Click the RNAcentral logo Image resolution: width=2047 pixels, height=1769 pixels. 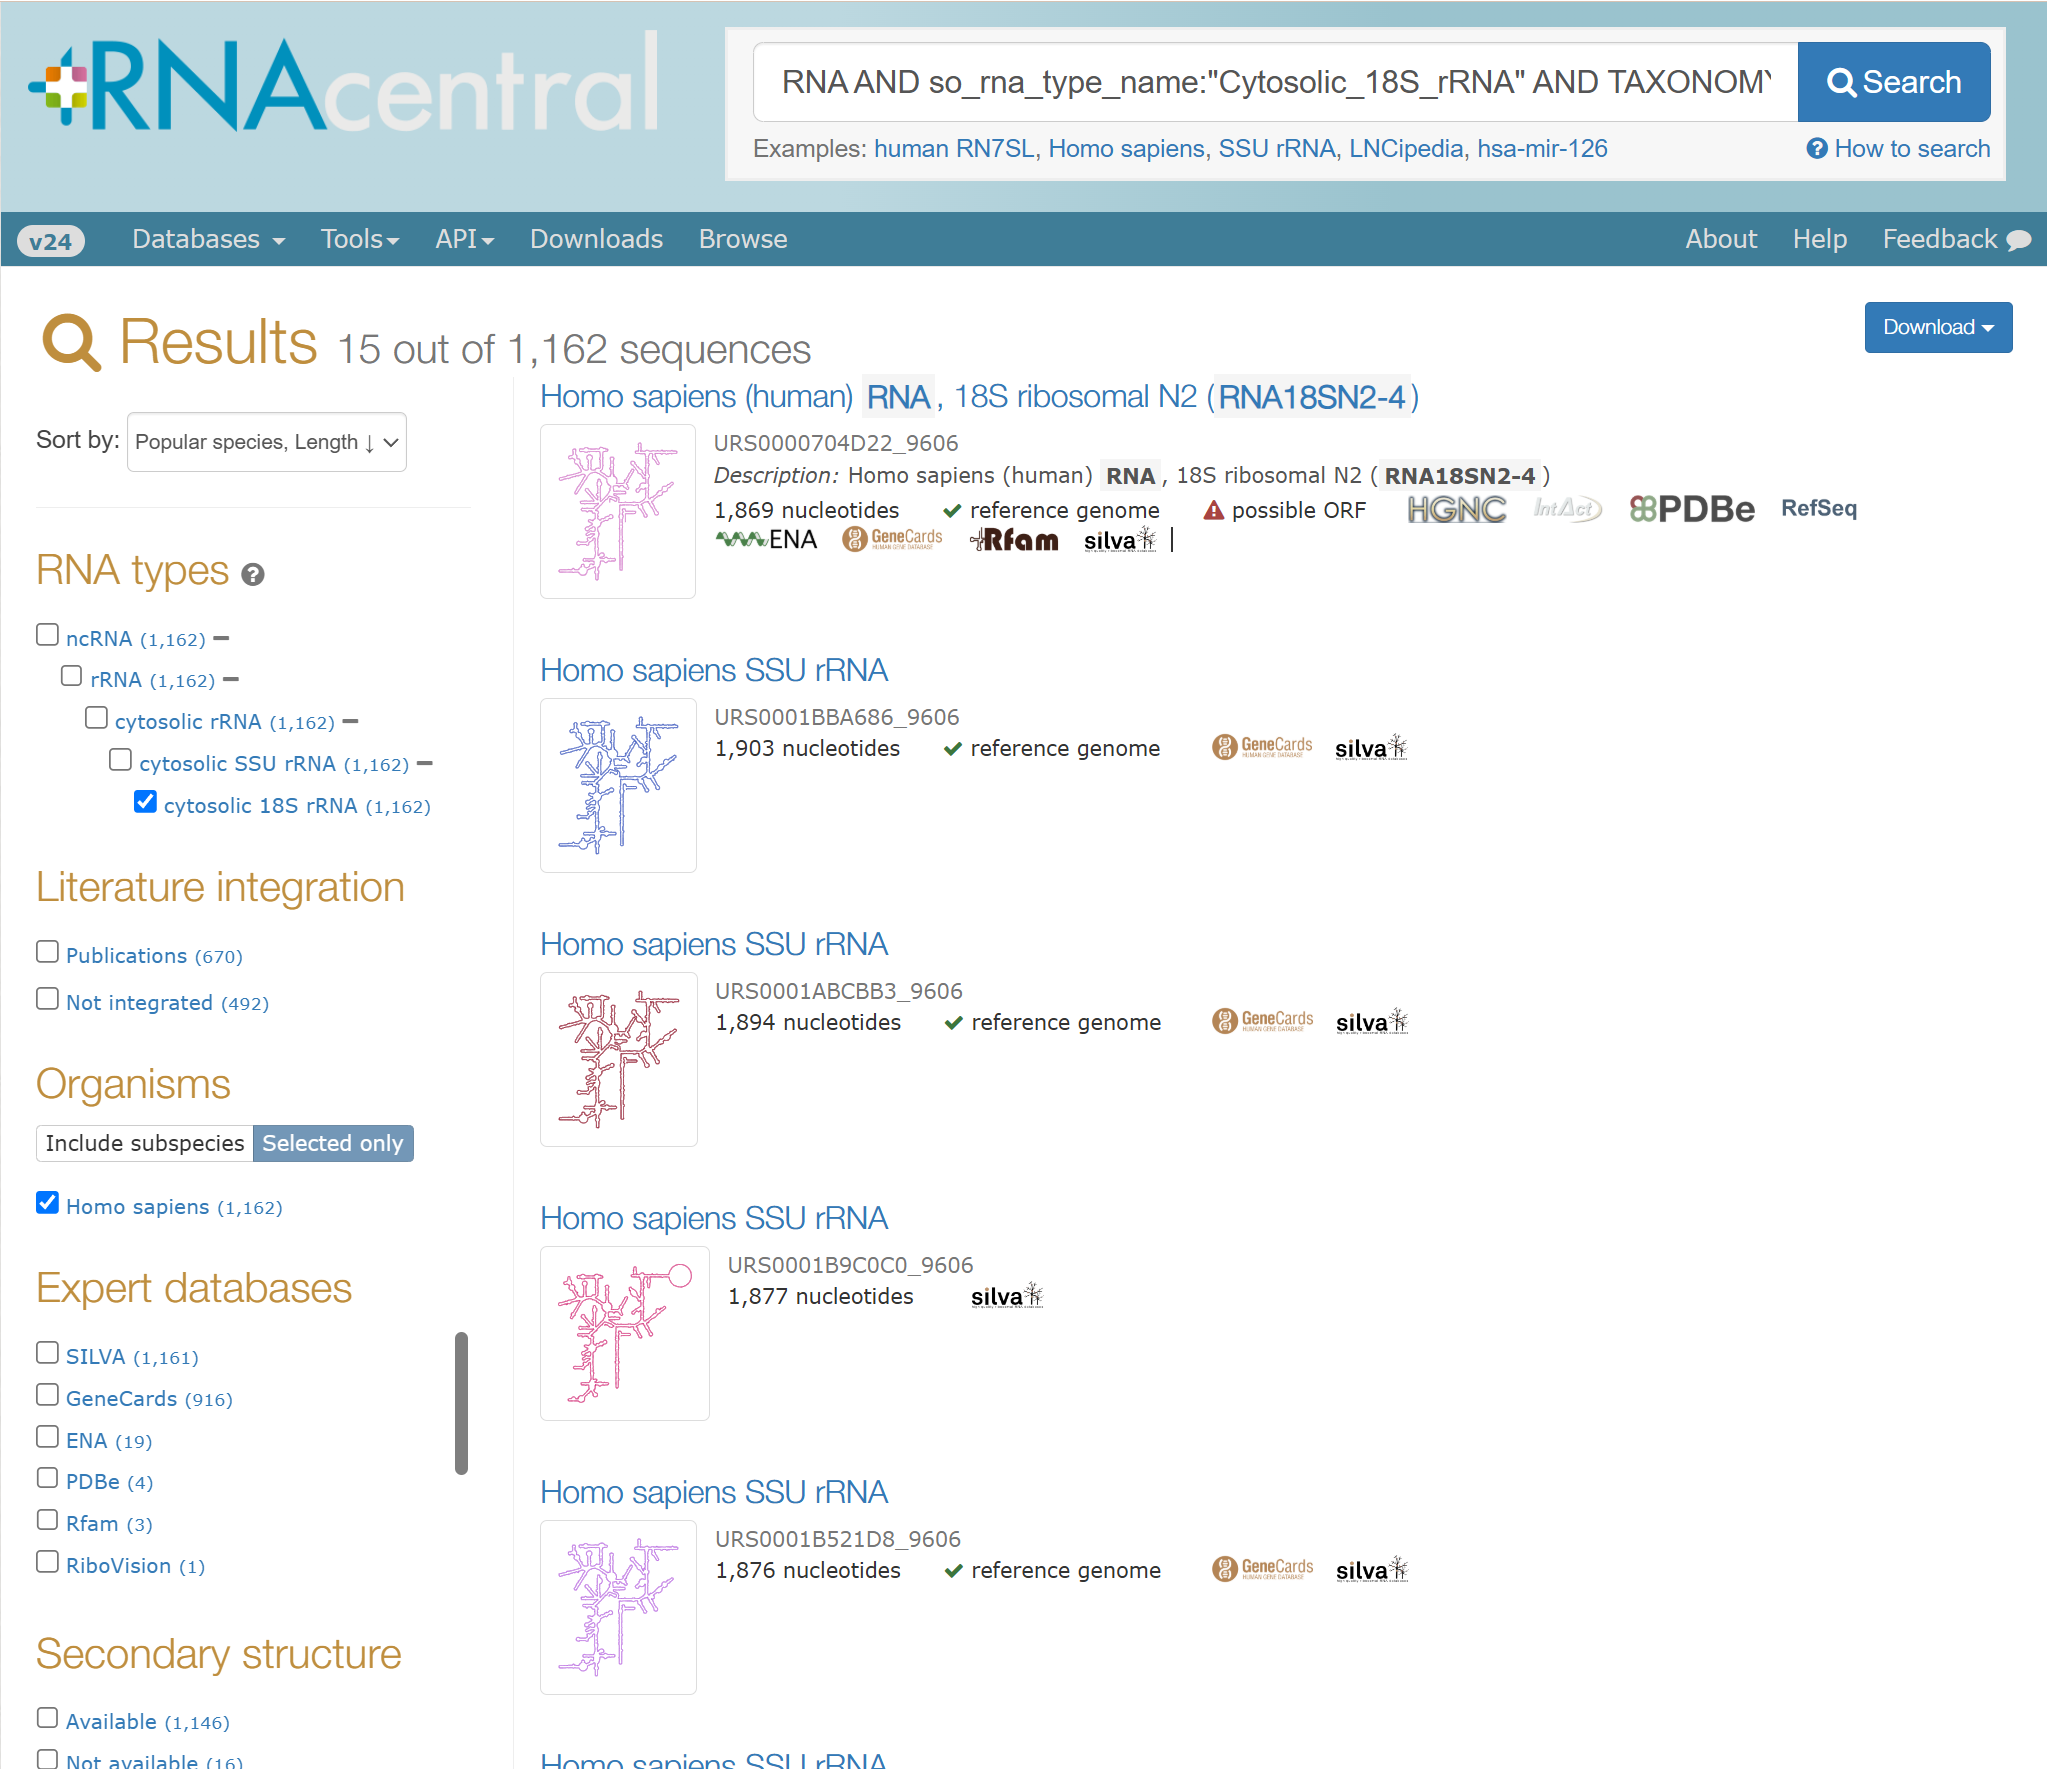point(345,87)
